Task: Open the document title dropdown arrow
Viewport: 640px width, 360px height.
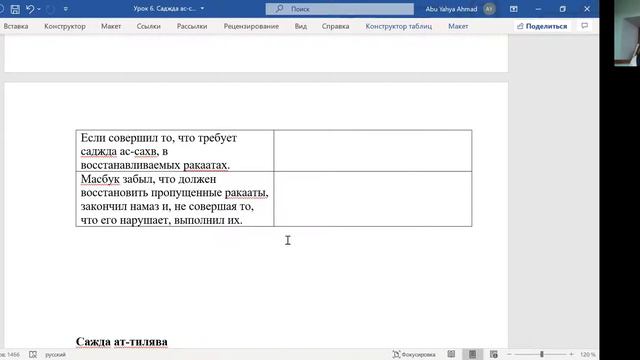Action: (x=202, y=9)
